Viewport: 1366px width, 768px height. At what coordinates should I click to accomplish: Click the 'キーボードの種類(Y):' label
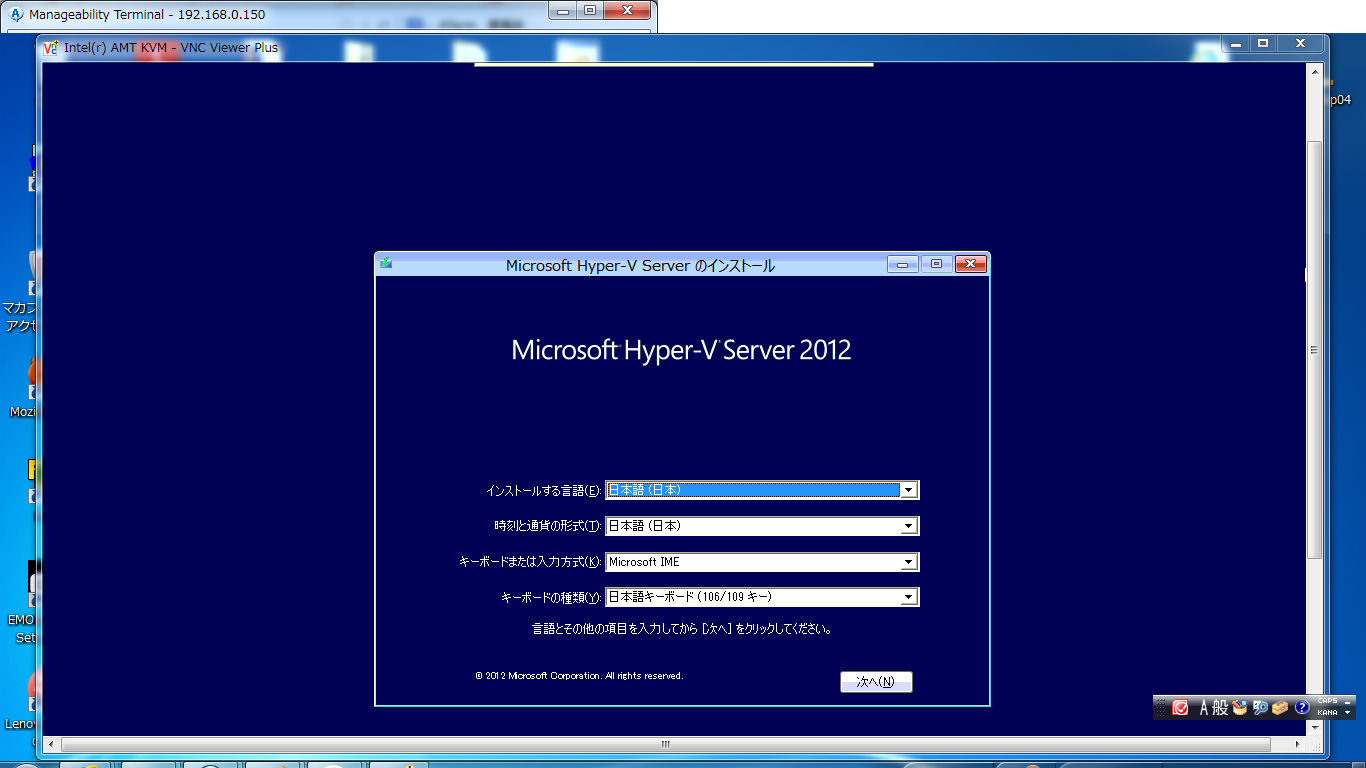tap(551, 598)
